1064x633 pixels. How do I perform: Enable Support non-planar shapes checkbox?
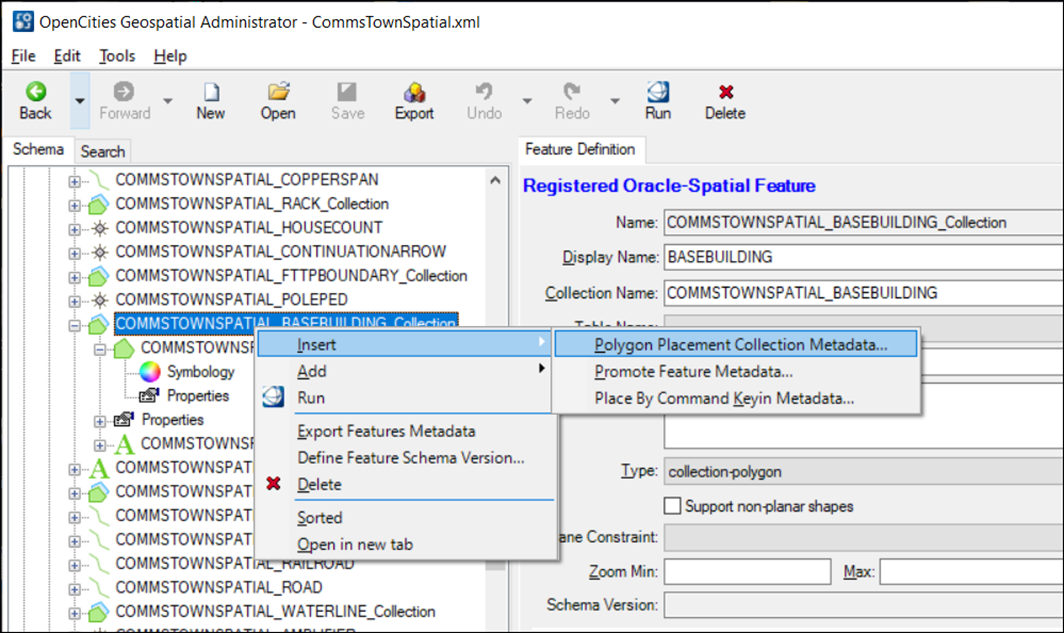tap(673, 506)
